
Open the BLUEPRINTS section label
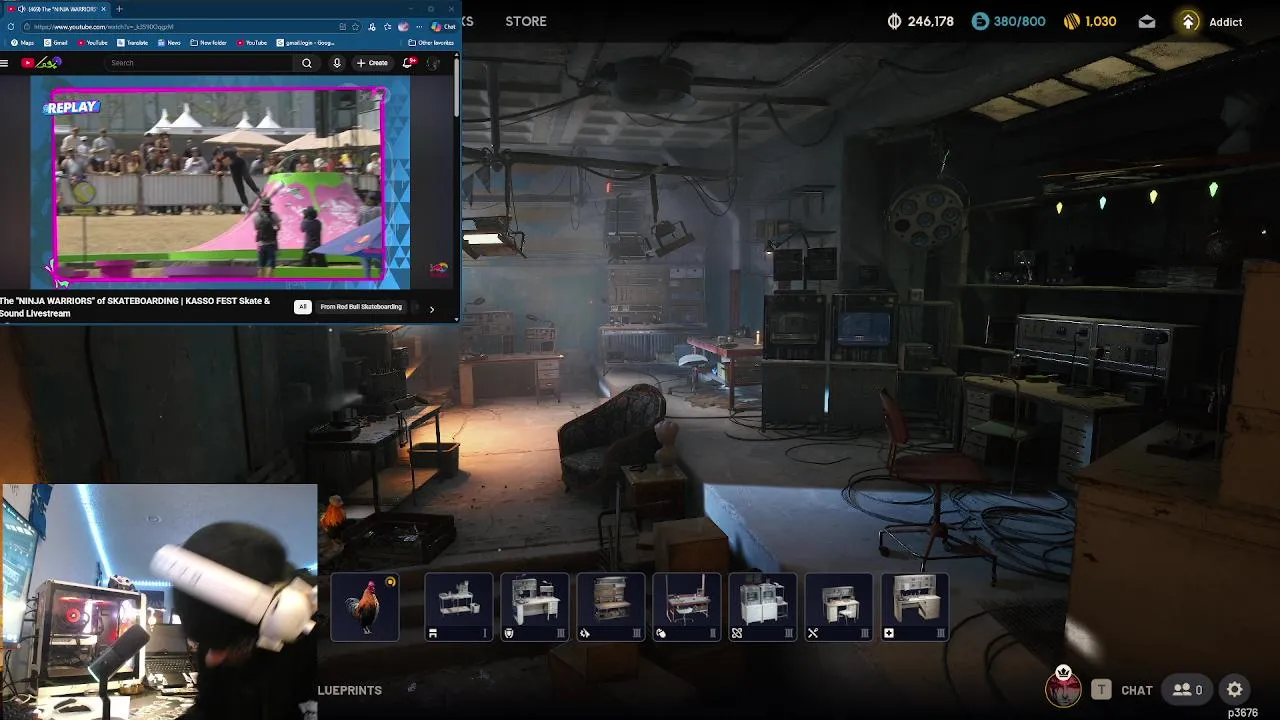[350, 690]
